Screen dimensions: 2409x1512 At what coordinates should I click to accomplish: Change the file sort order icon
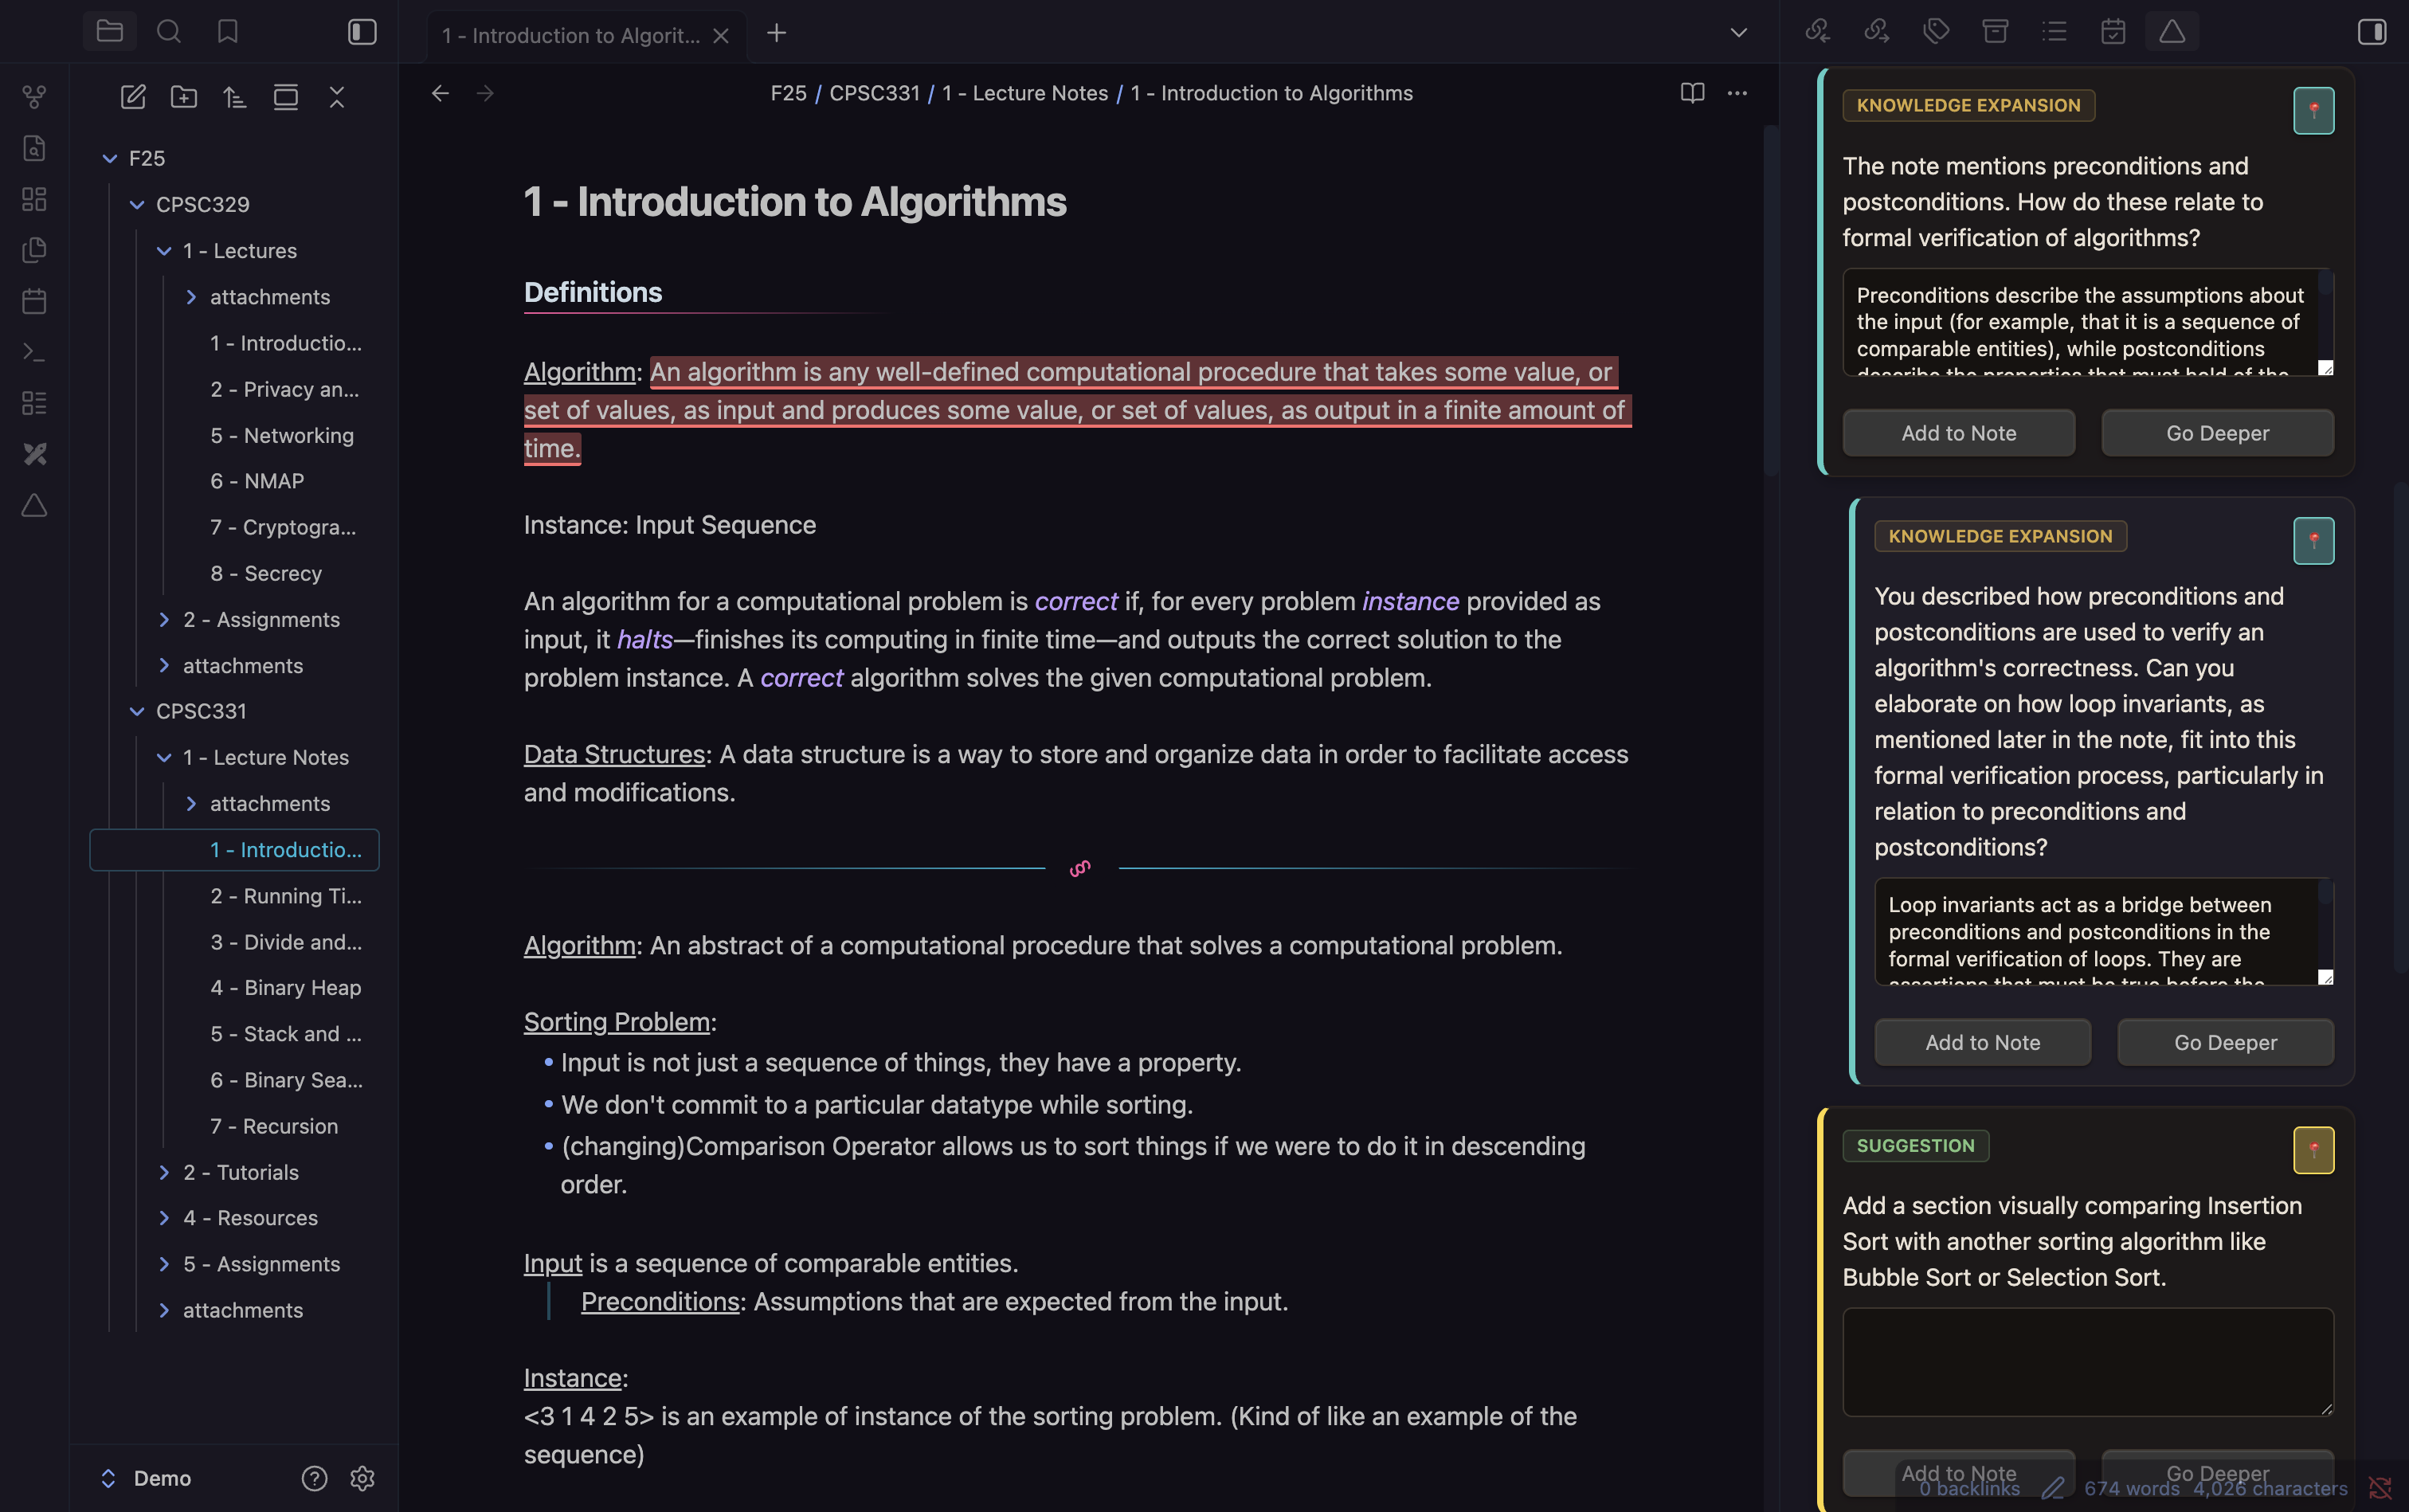[234, 97]
